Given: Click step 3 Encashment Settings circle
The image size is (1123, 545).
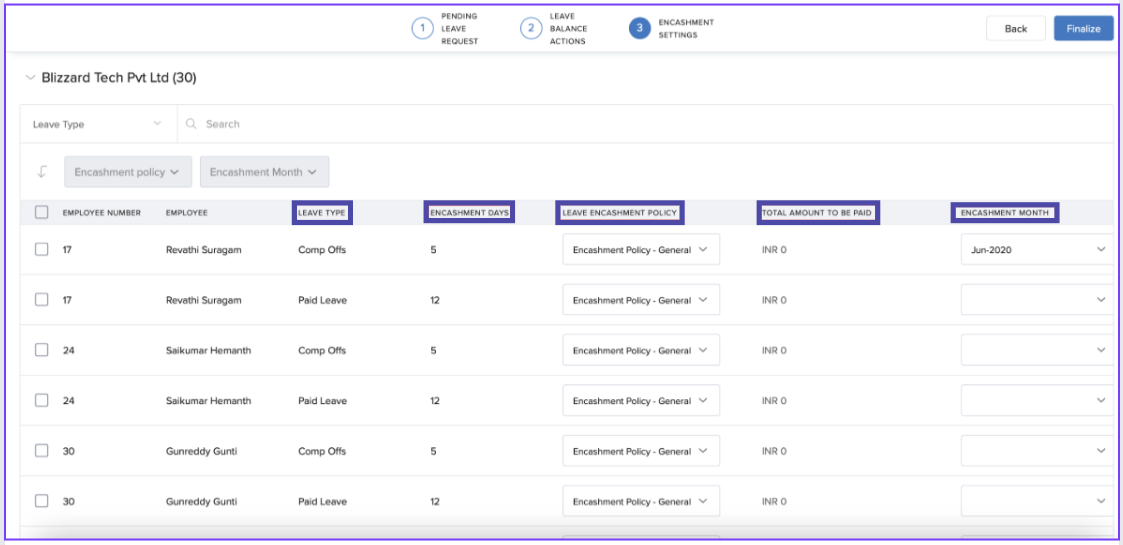Looking at the screenshot, I should (640, 29).
